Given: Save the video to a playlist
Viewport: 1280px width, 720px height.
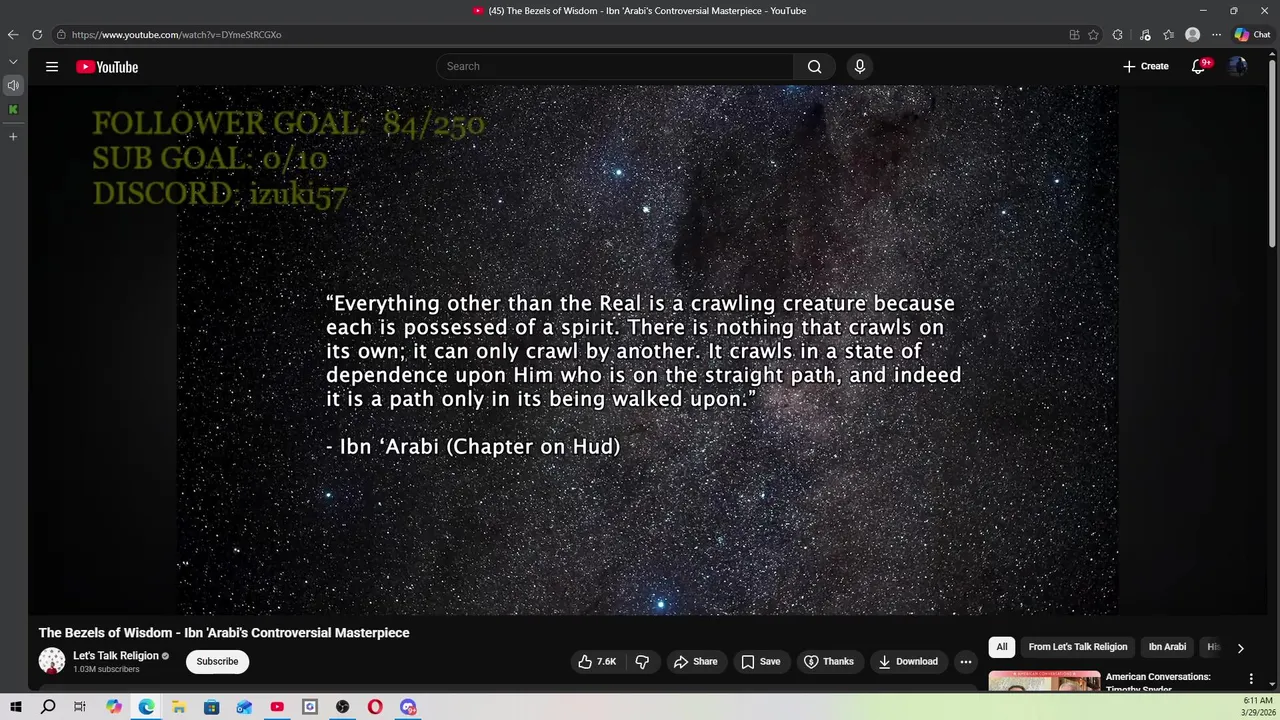Looking at the screenshot, I should [x=760, y=662].
